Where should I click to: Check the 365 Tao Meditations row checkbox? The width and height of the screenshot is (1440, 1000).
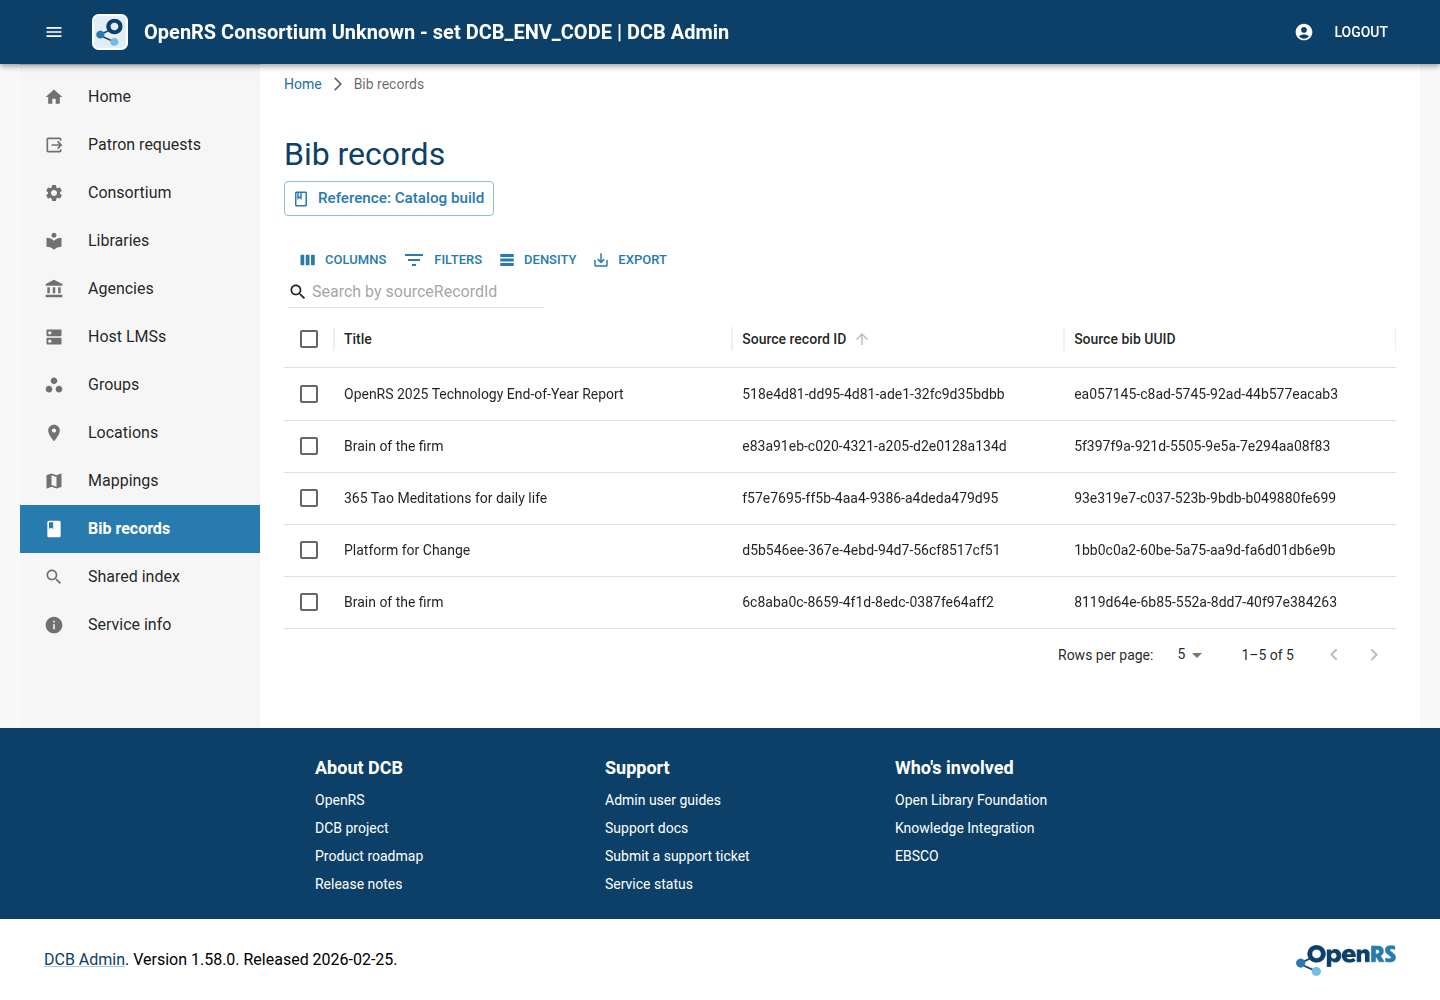point(309,498)
